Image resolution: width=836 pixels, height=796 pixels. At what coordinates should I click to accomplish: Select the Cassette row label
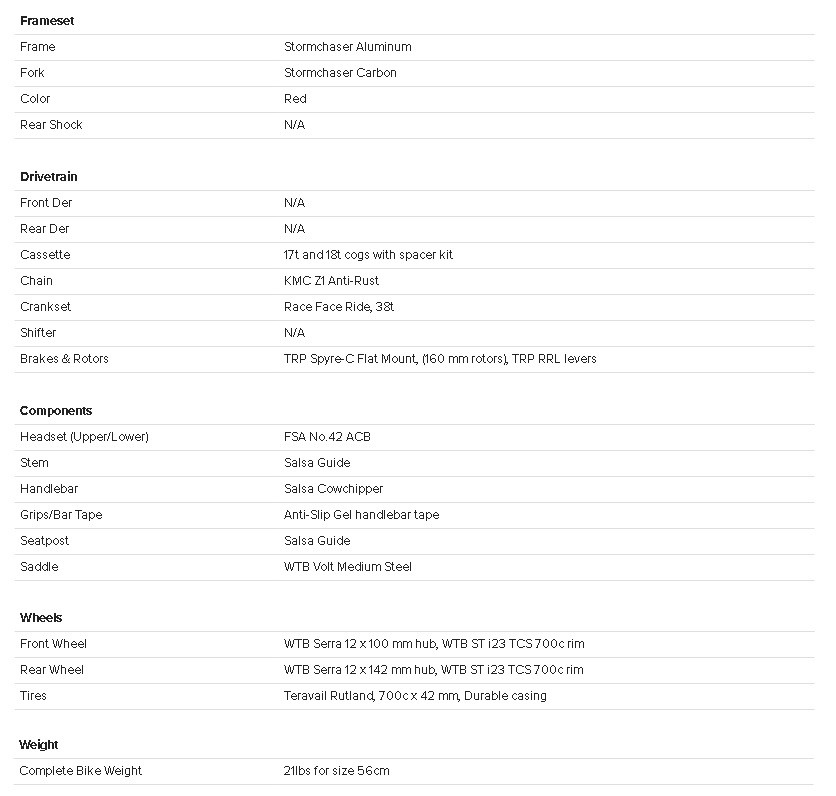(45, 255)
